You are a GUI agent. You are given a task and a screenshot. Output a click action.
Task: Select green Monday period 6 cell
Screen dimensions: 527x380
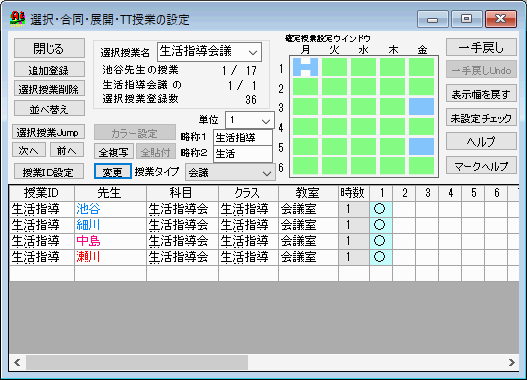(305, 166)
